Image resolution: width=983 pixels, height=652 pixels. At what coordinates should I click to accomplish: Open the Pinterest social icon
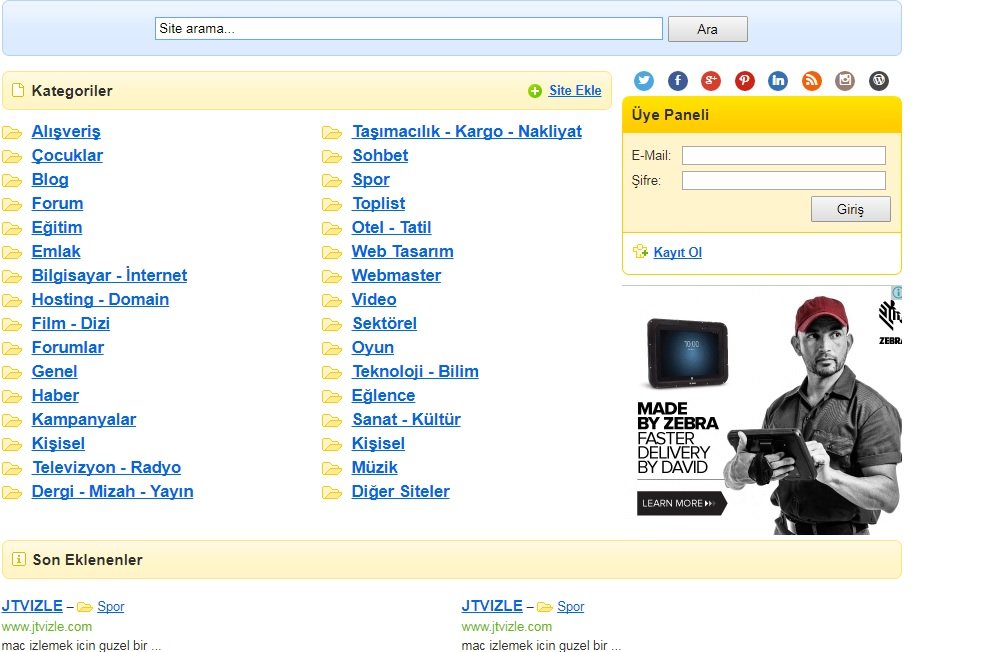(744, 81)
